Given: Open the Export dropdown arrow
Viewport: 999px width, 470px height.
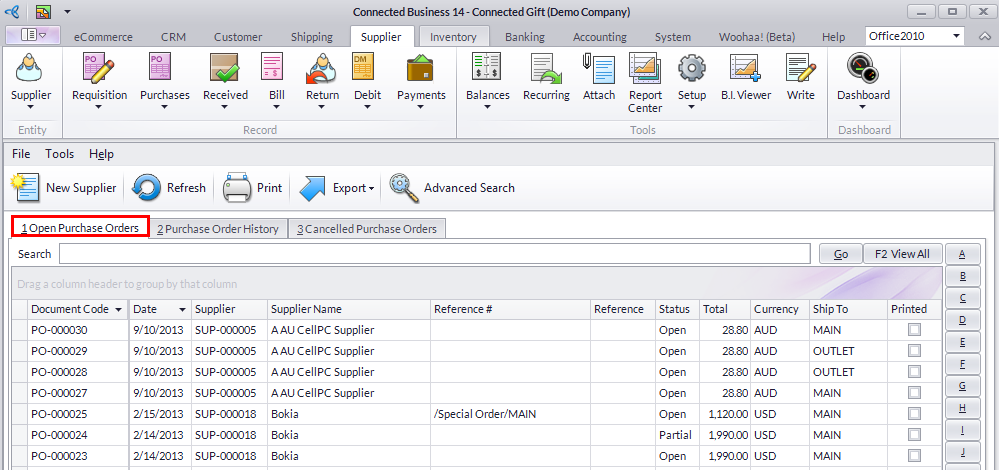Looking at the screenshot, I should (371, 188).
